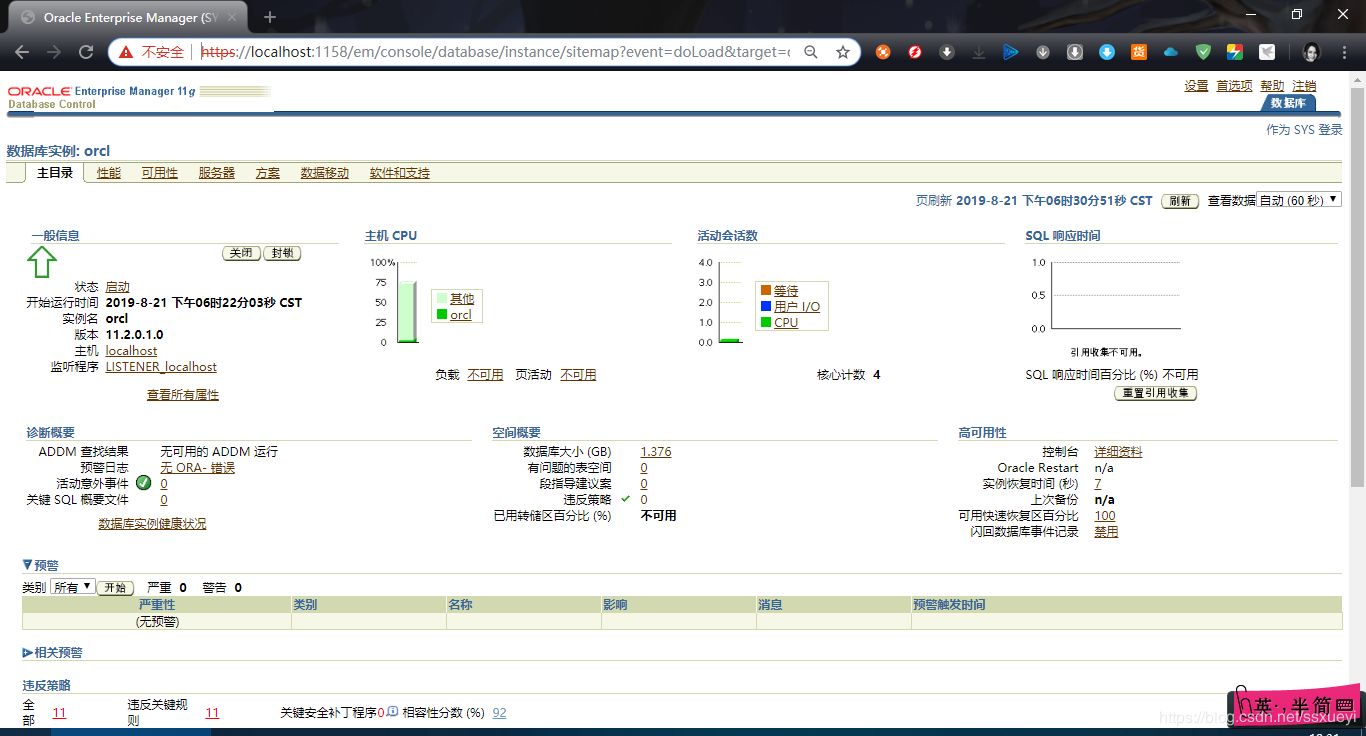Open the 方案 tab
1366x736 pixels.
click(x=268, y=173)
